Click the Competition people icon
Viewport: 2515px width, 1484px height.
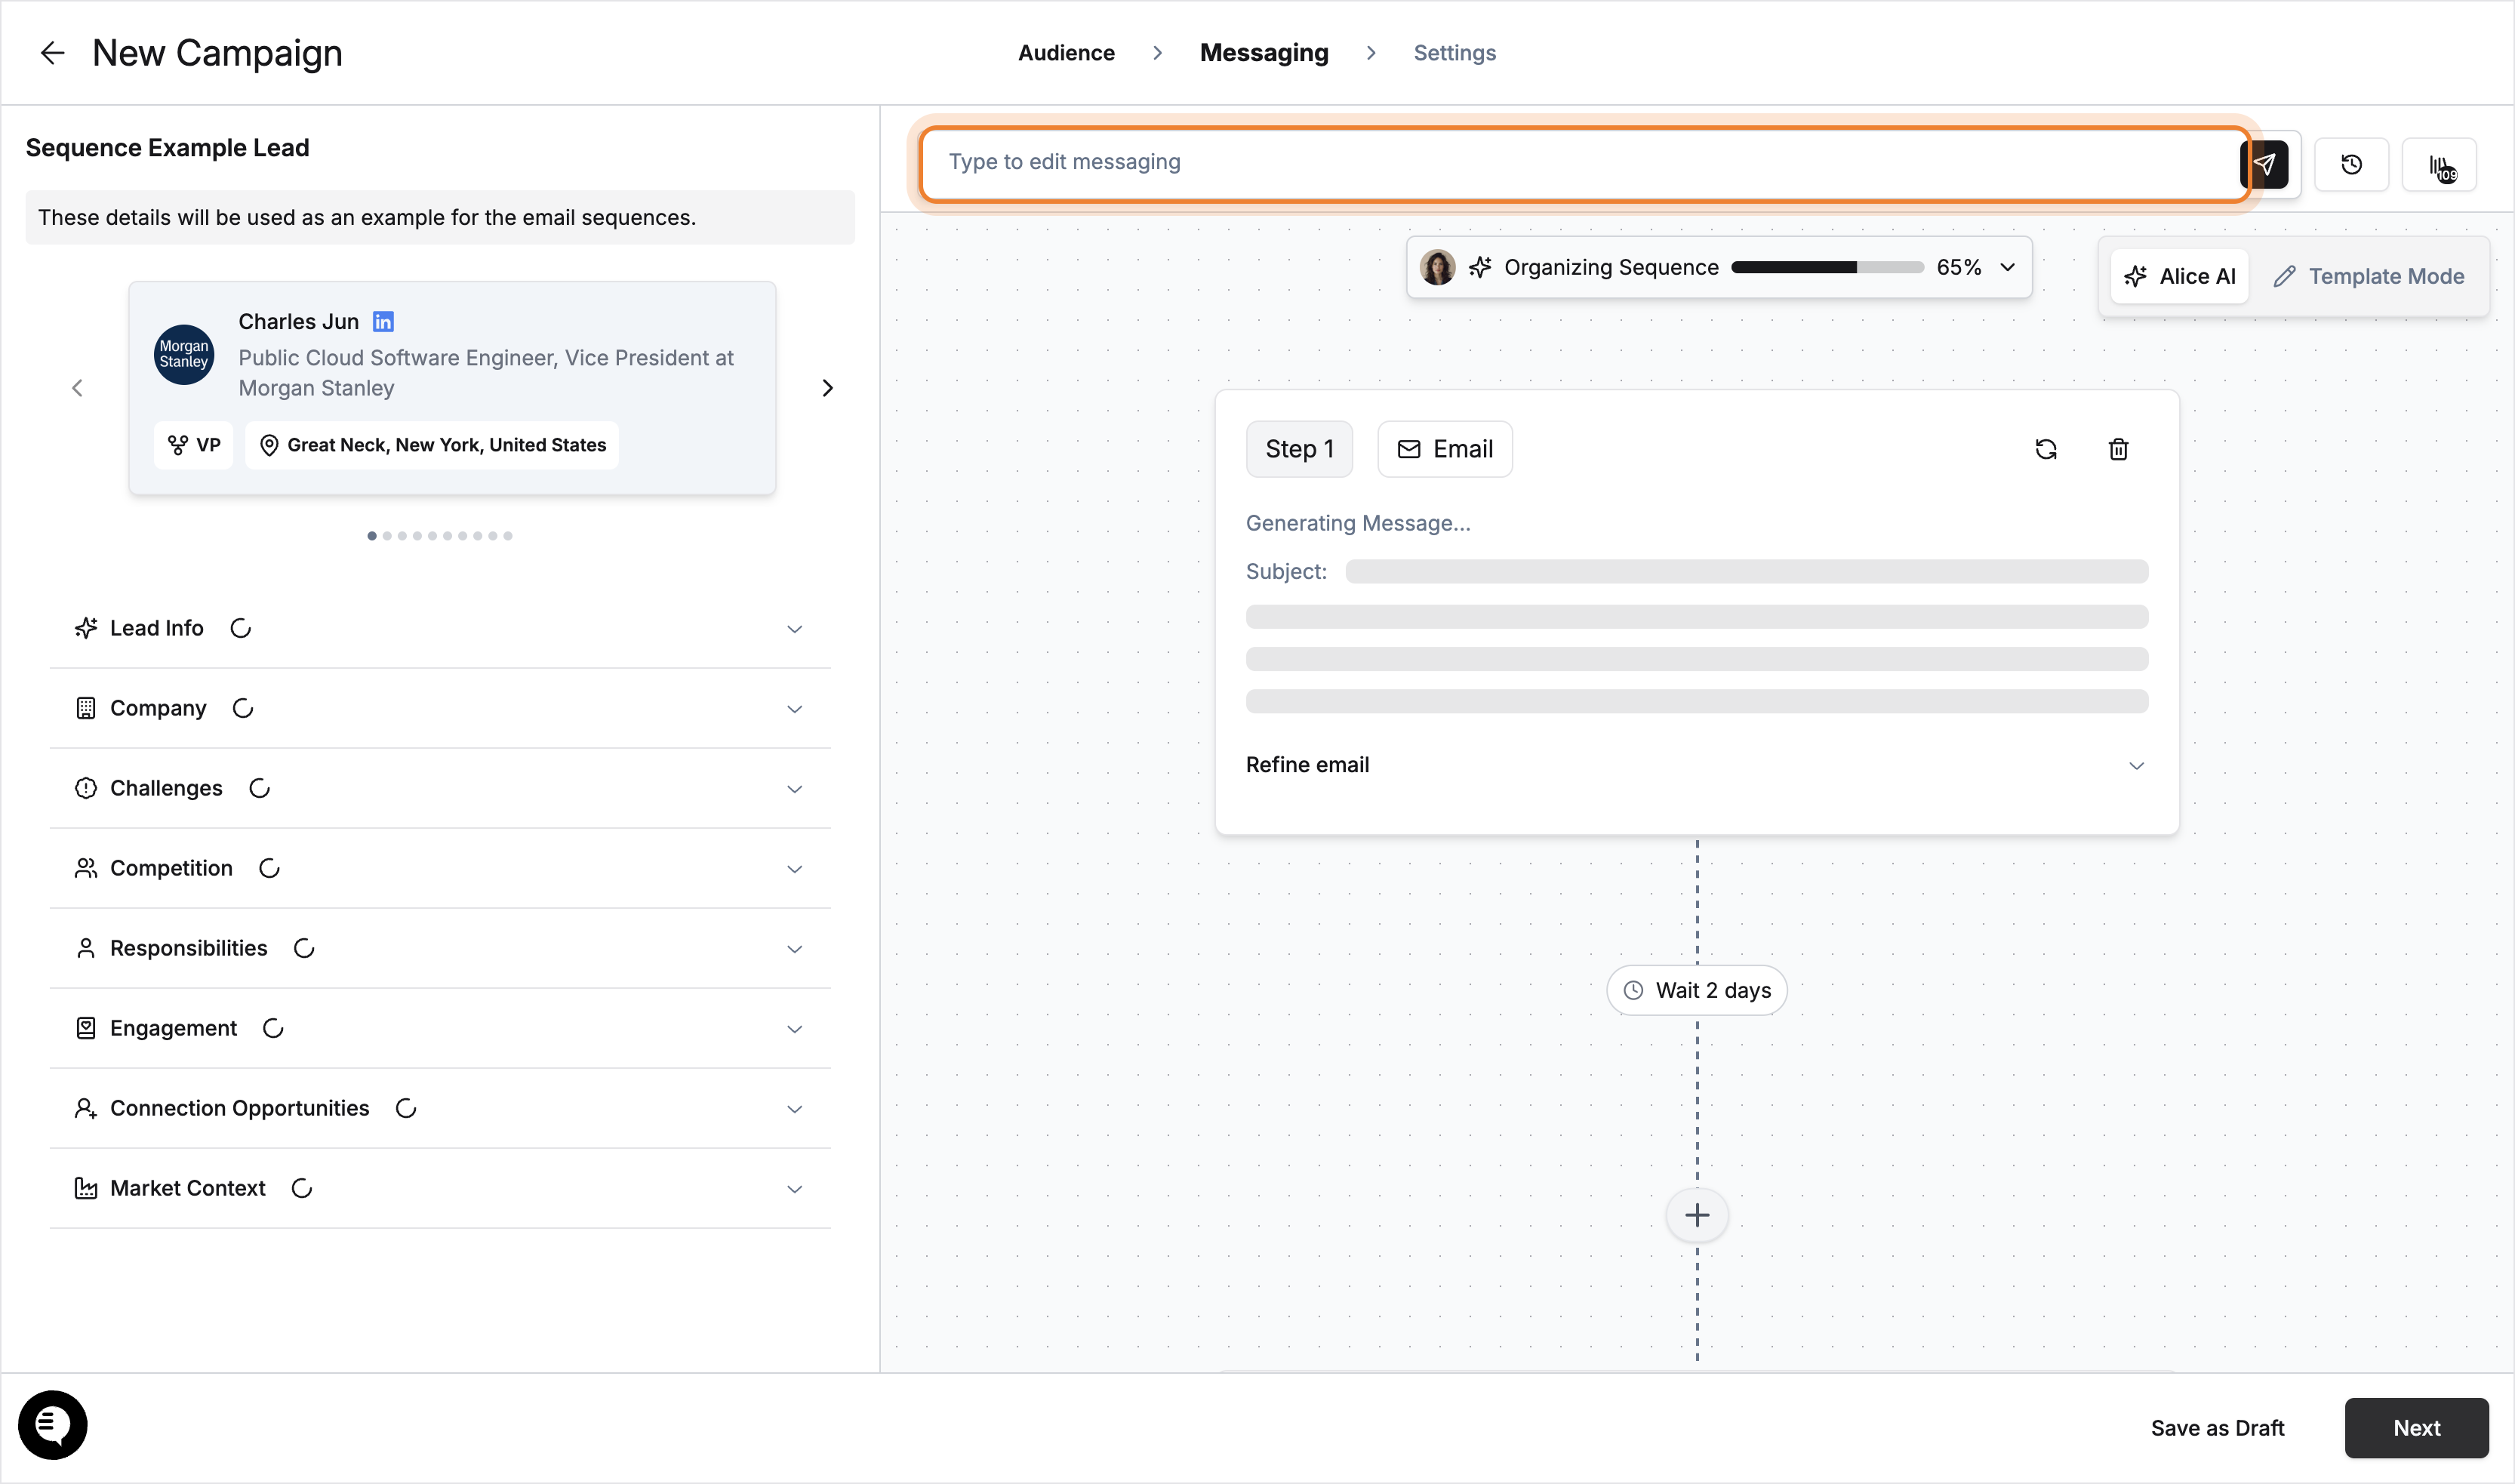(86, 868)
